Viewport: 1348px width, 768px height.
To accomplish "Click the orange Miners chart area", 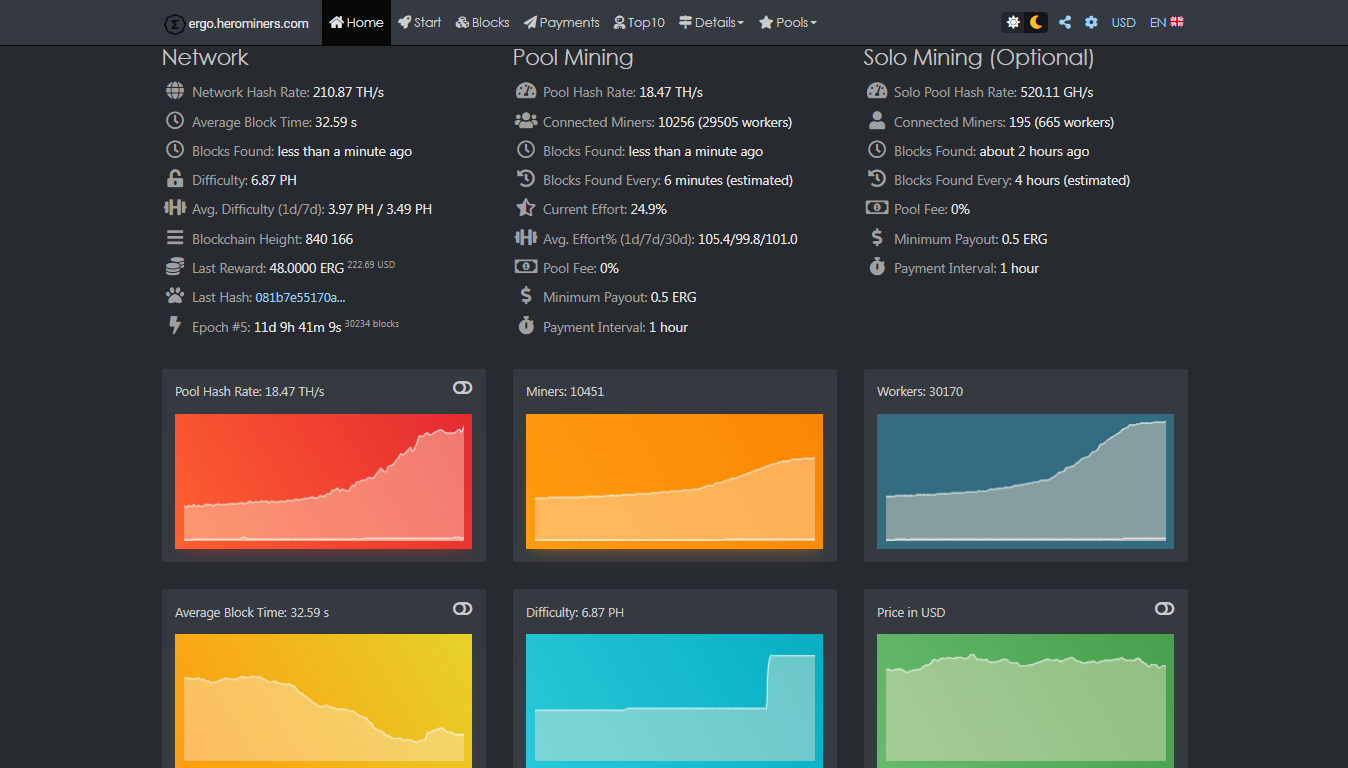I will click(674, 481).
